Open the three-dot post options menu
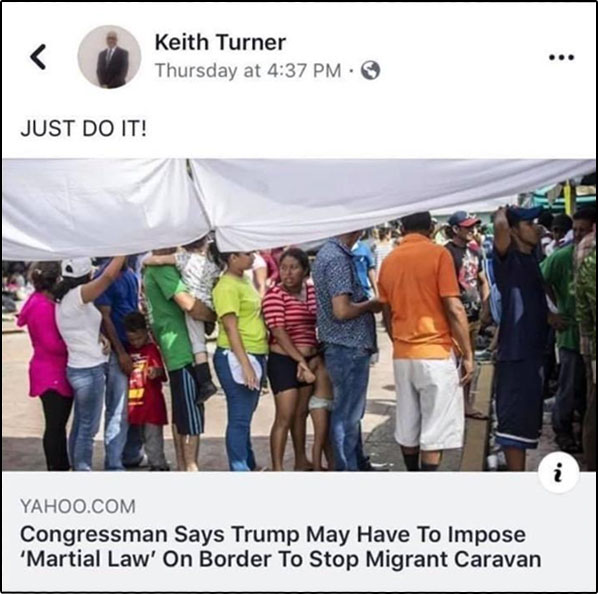The width and height of the screenshot is (598, 594). [x=561, y=58]
